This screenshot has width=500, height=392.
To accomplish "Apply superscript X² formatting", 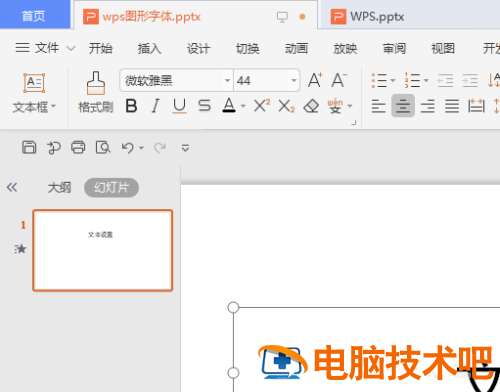I will [x=262, y=106].
